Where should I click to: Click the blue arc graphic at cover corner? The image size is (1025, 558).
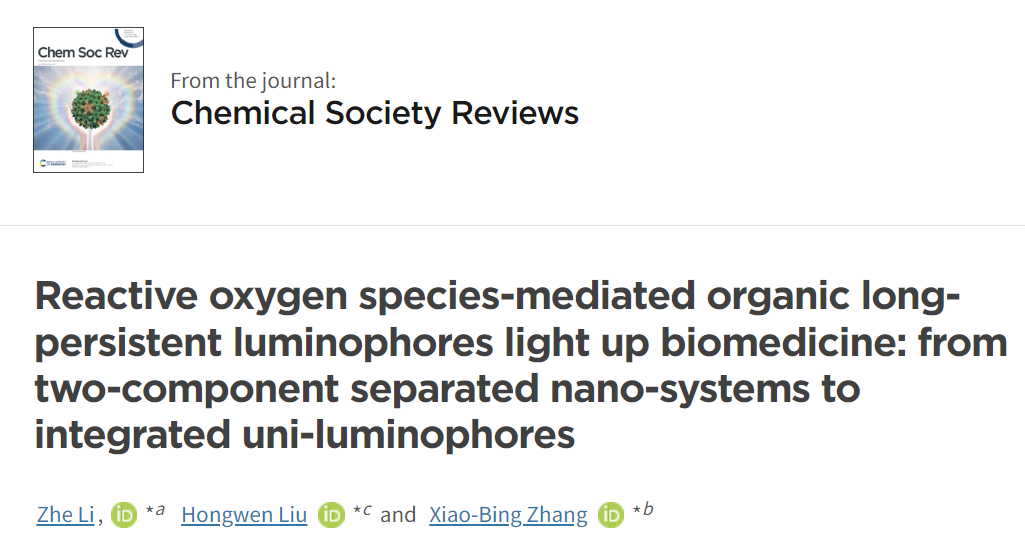pos(129,37)
